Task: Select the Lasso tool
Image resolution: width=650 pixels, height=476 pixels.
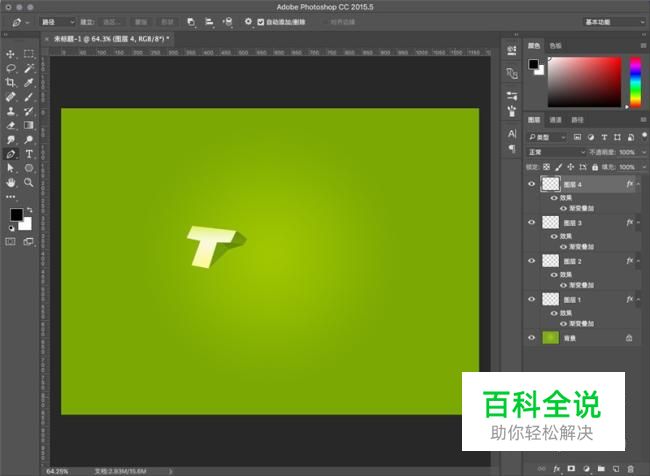Action: tap(11, 68)
